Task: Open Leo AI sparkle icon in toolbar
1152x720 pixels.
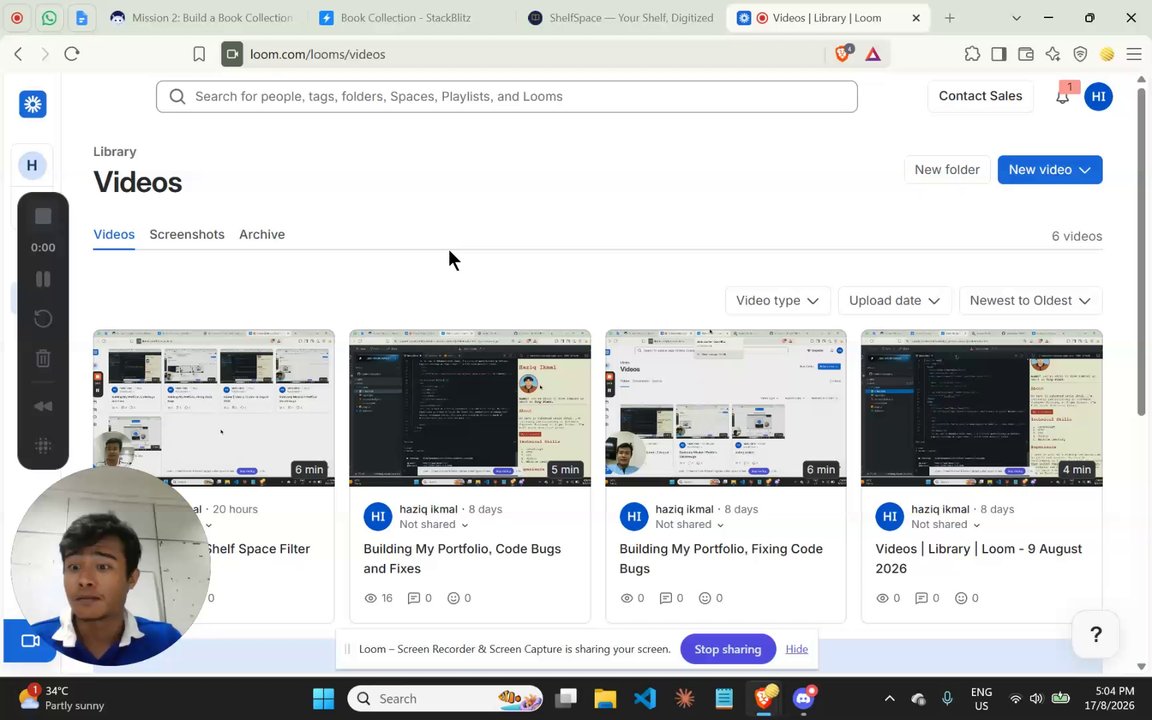Action: click(1053, 54)
